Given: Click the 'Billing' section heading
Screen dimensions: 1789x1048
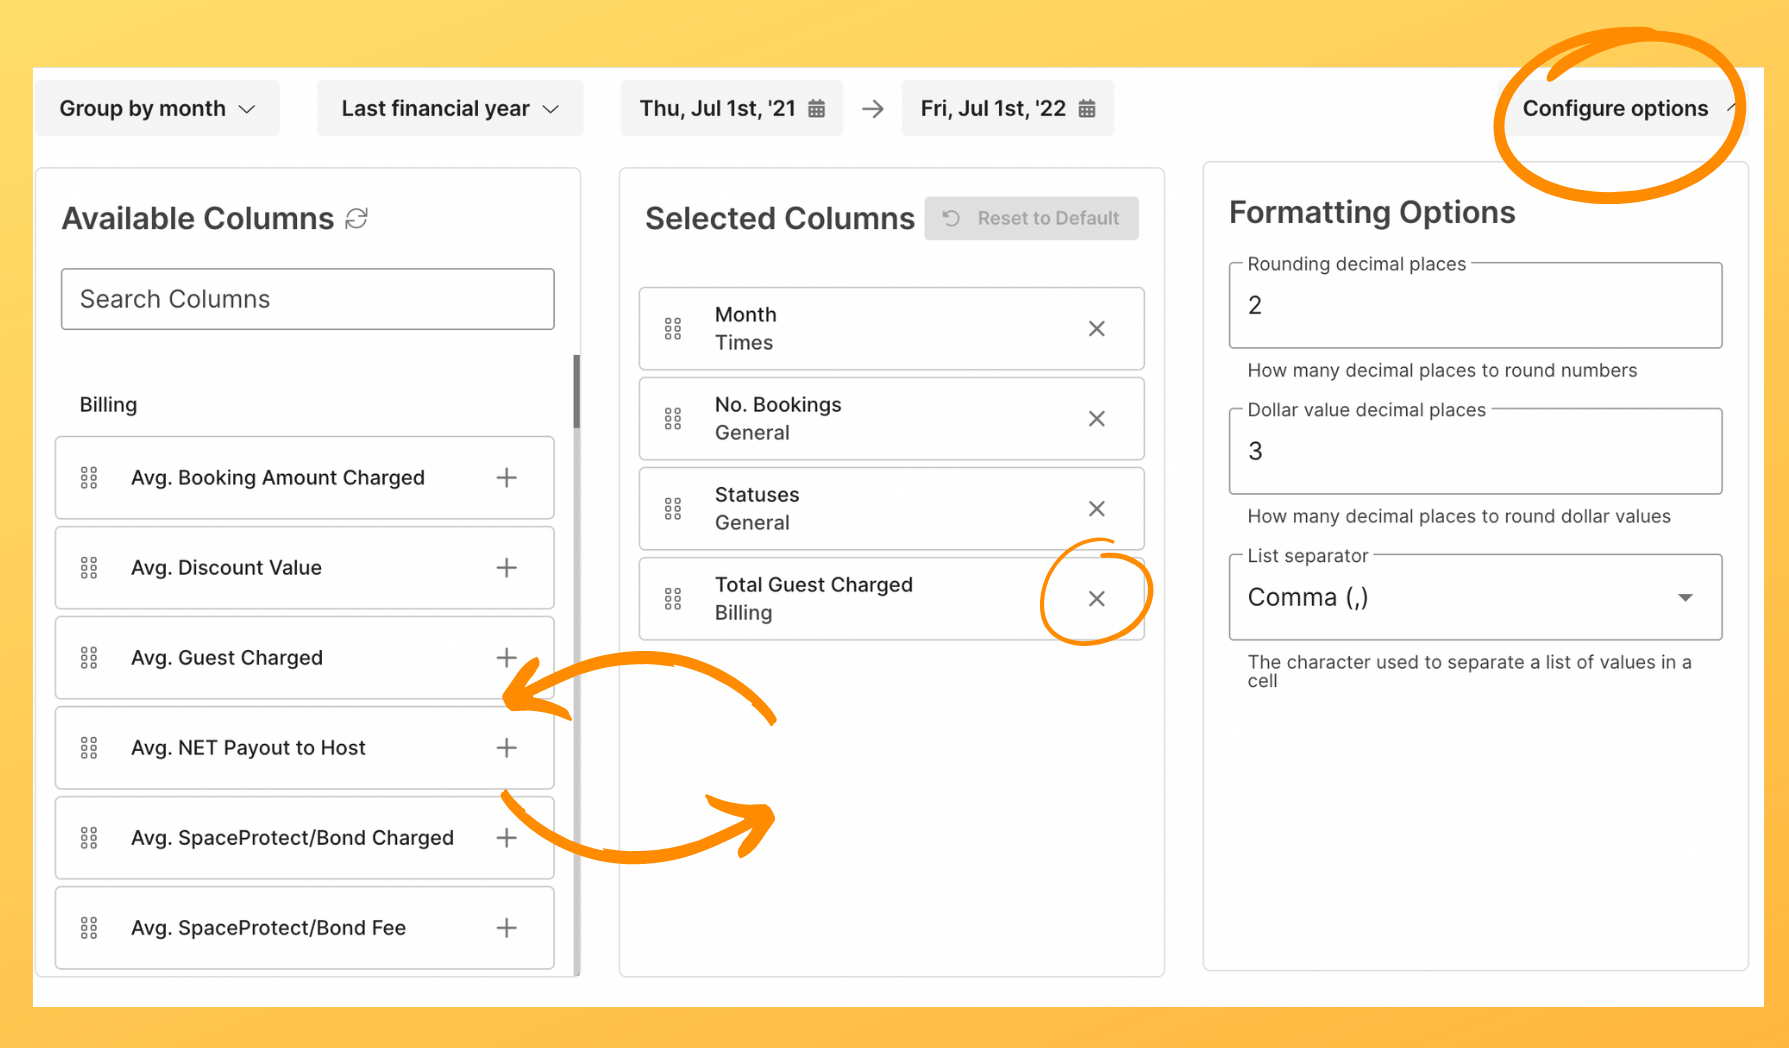Looking at the screenshot, I should pos(108,405).
